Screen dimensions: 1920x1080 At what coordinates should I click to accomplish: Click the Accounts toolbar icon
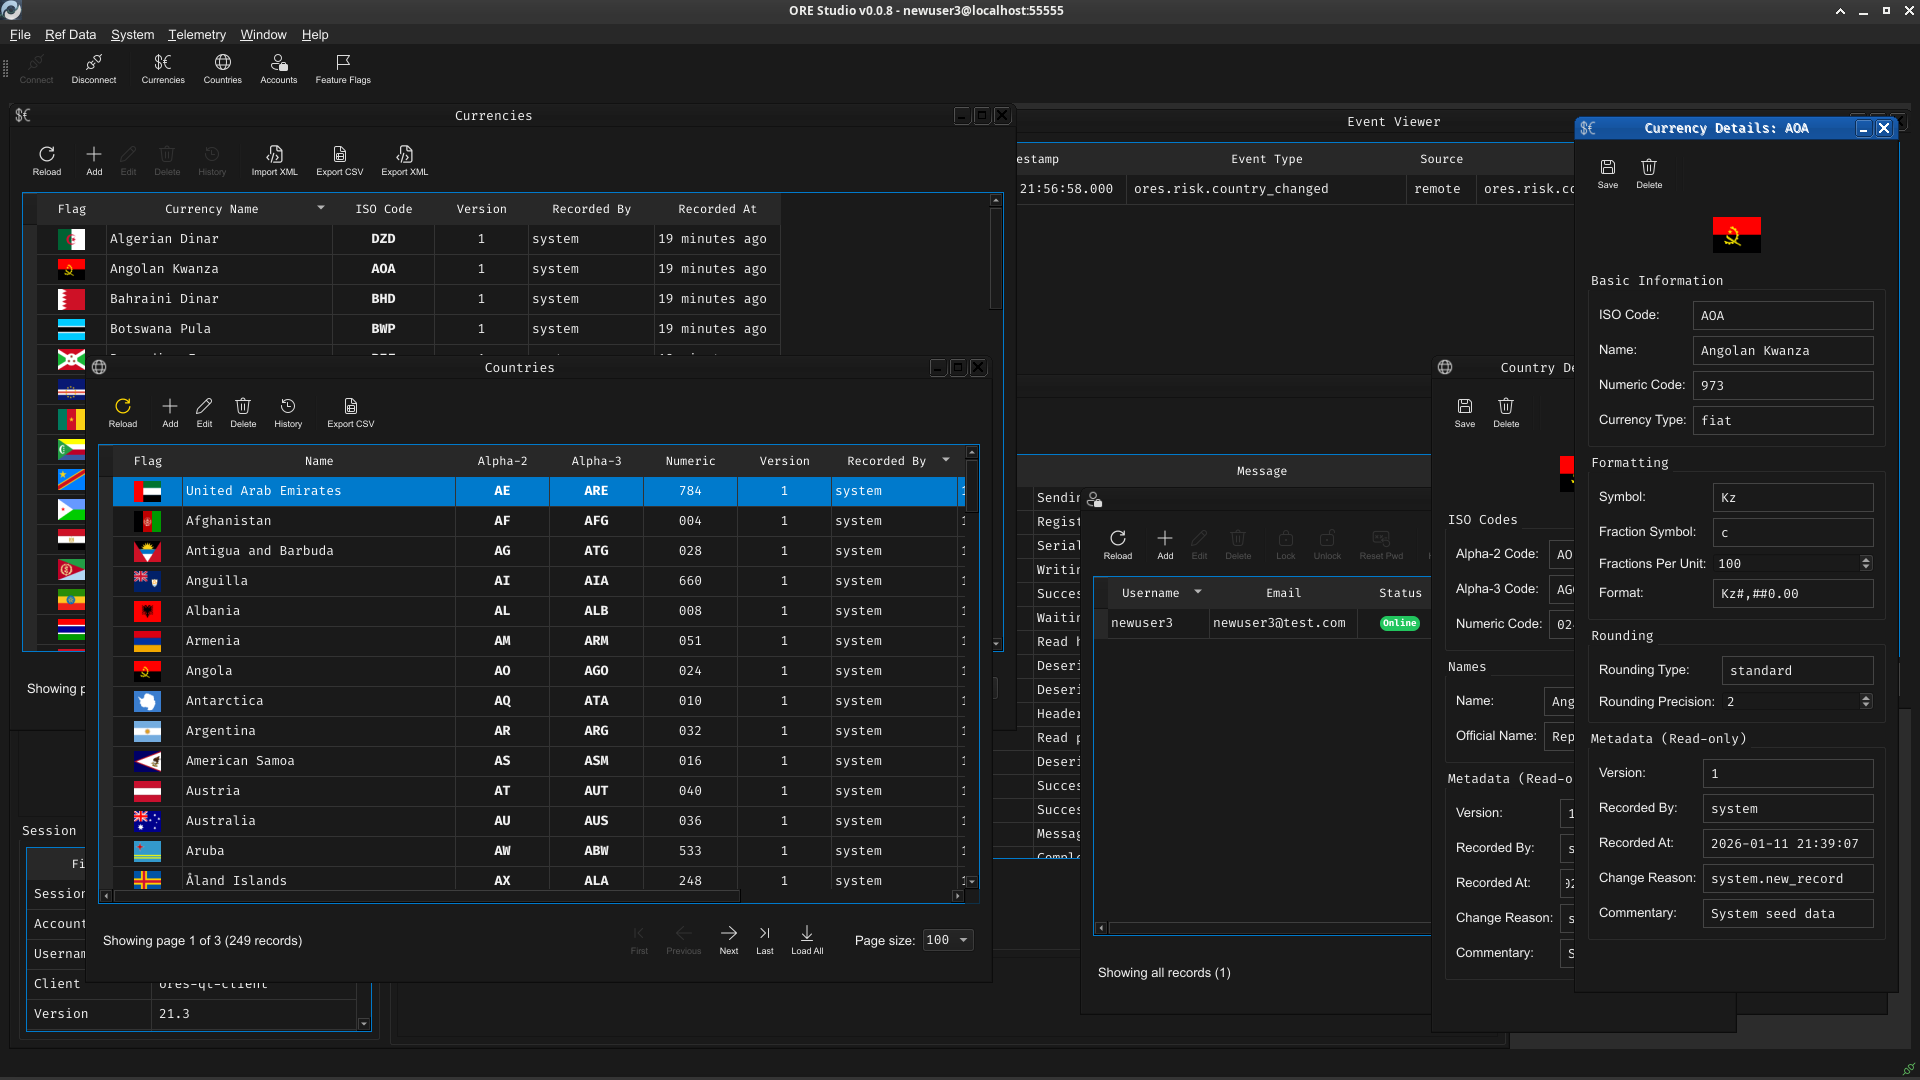(278, 68)
